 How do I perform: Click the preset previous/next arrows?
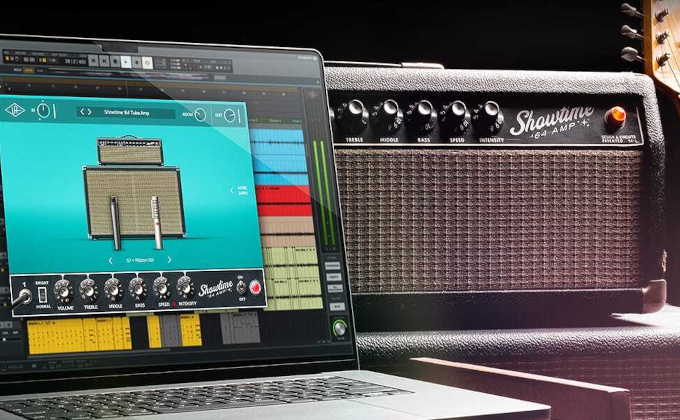(x=85, y=111)
